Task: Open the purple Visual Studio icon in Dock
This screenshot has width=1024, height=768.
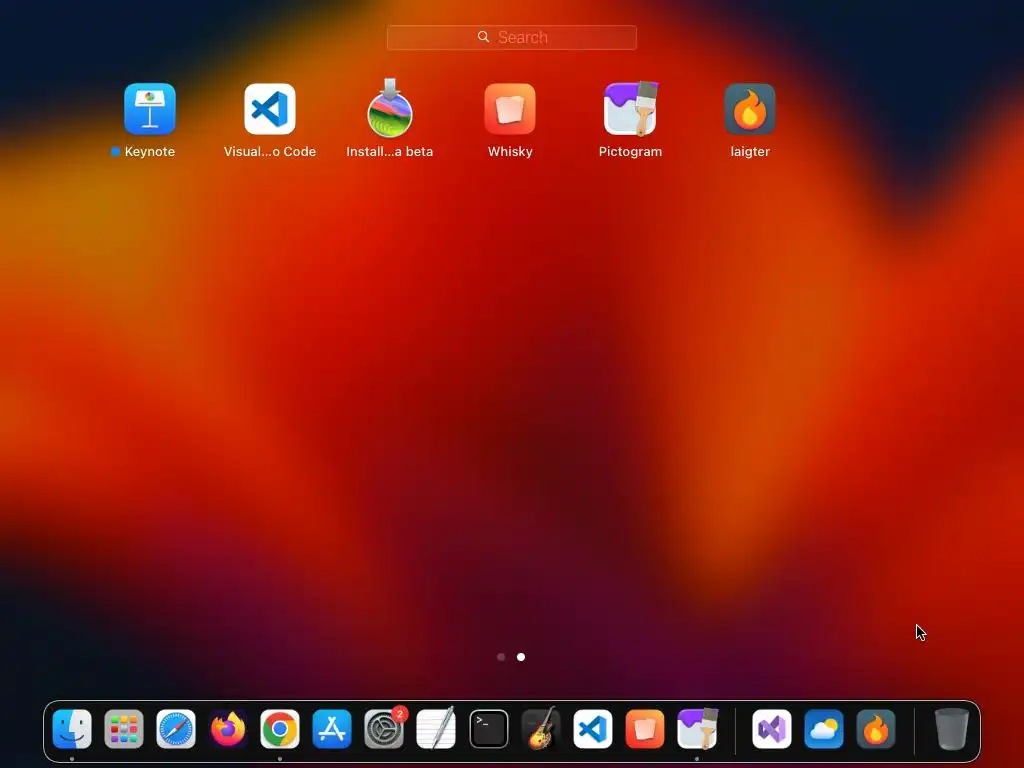Action: pos(772,729)
